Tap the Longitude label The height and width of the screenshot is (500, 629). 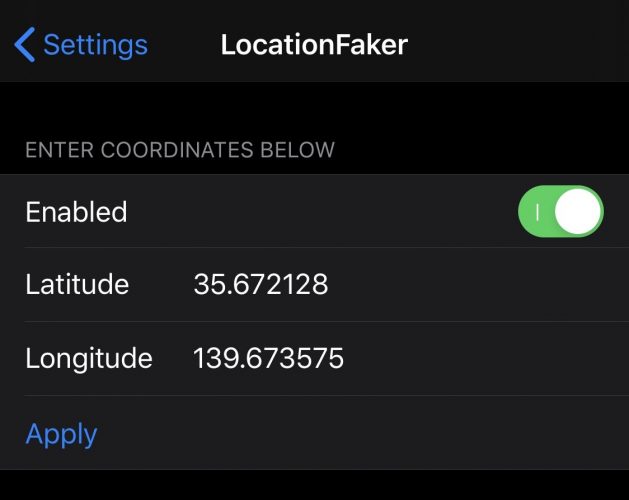tap(89, 358)
